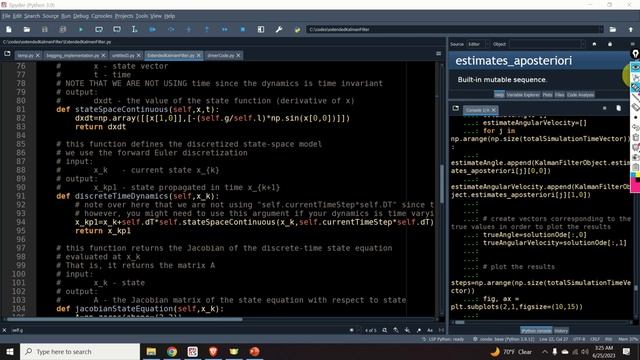
Task: Expand the Help Source dropdown
Action: [479, 44]
